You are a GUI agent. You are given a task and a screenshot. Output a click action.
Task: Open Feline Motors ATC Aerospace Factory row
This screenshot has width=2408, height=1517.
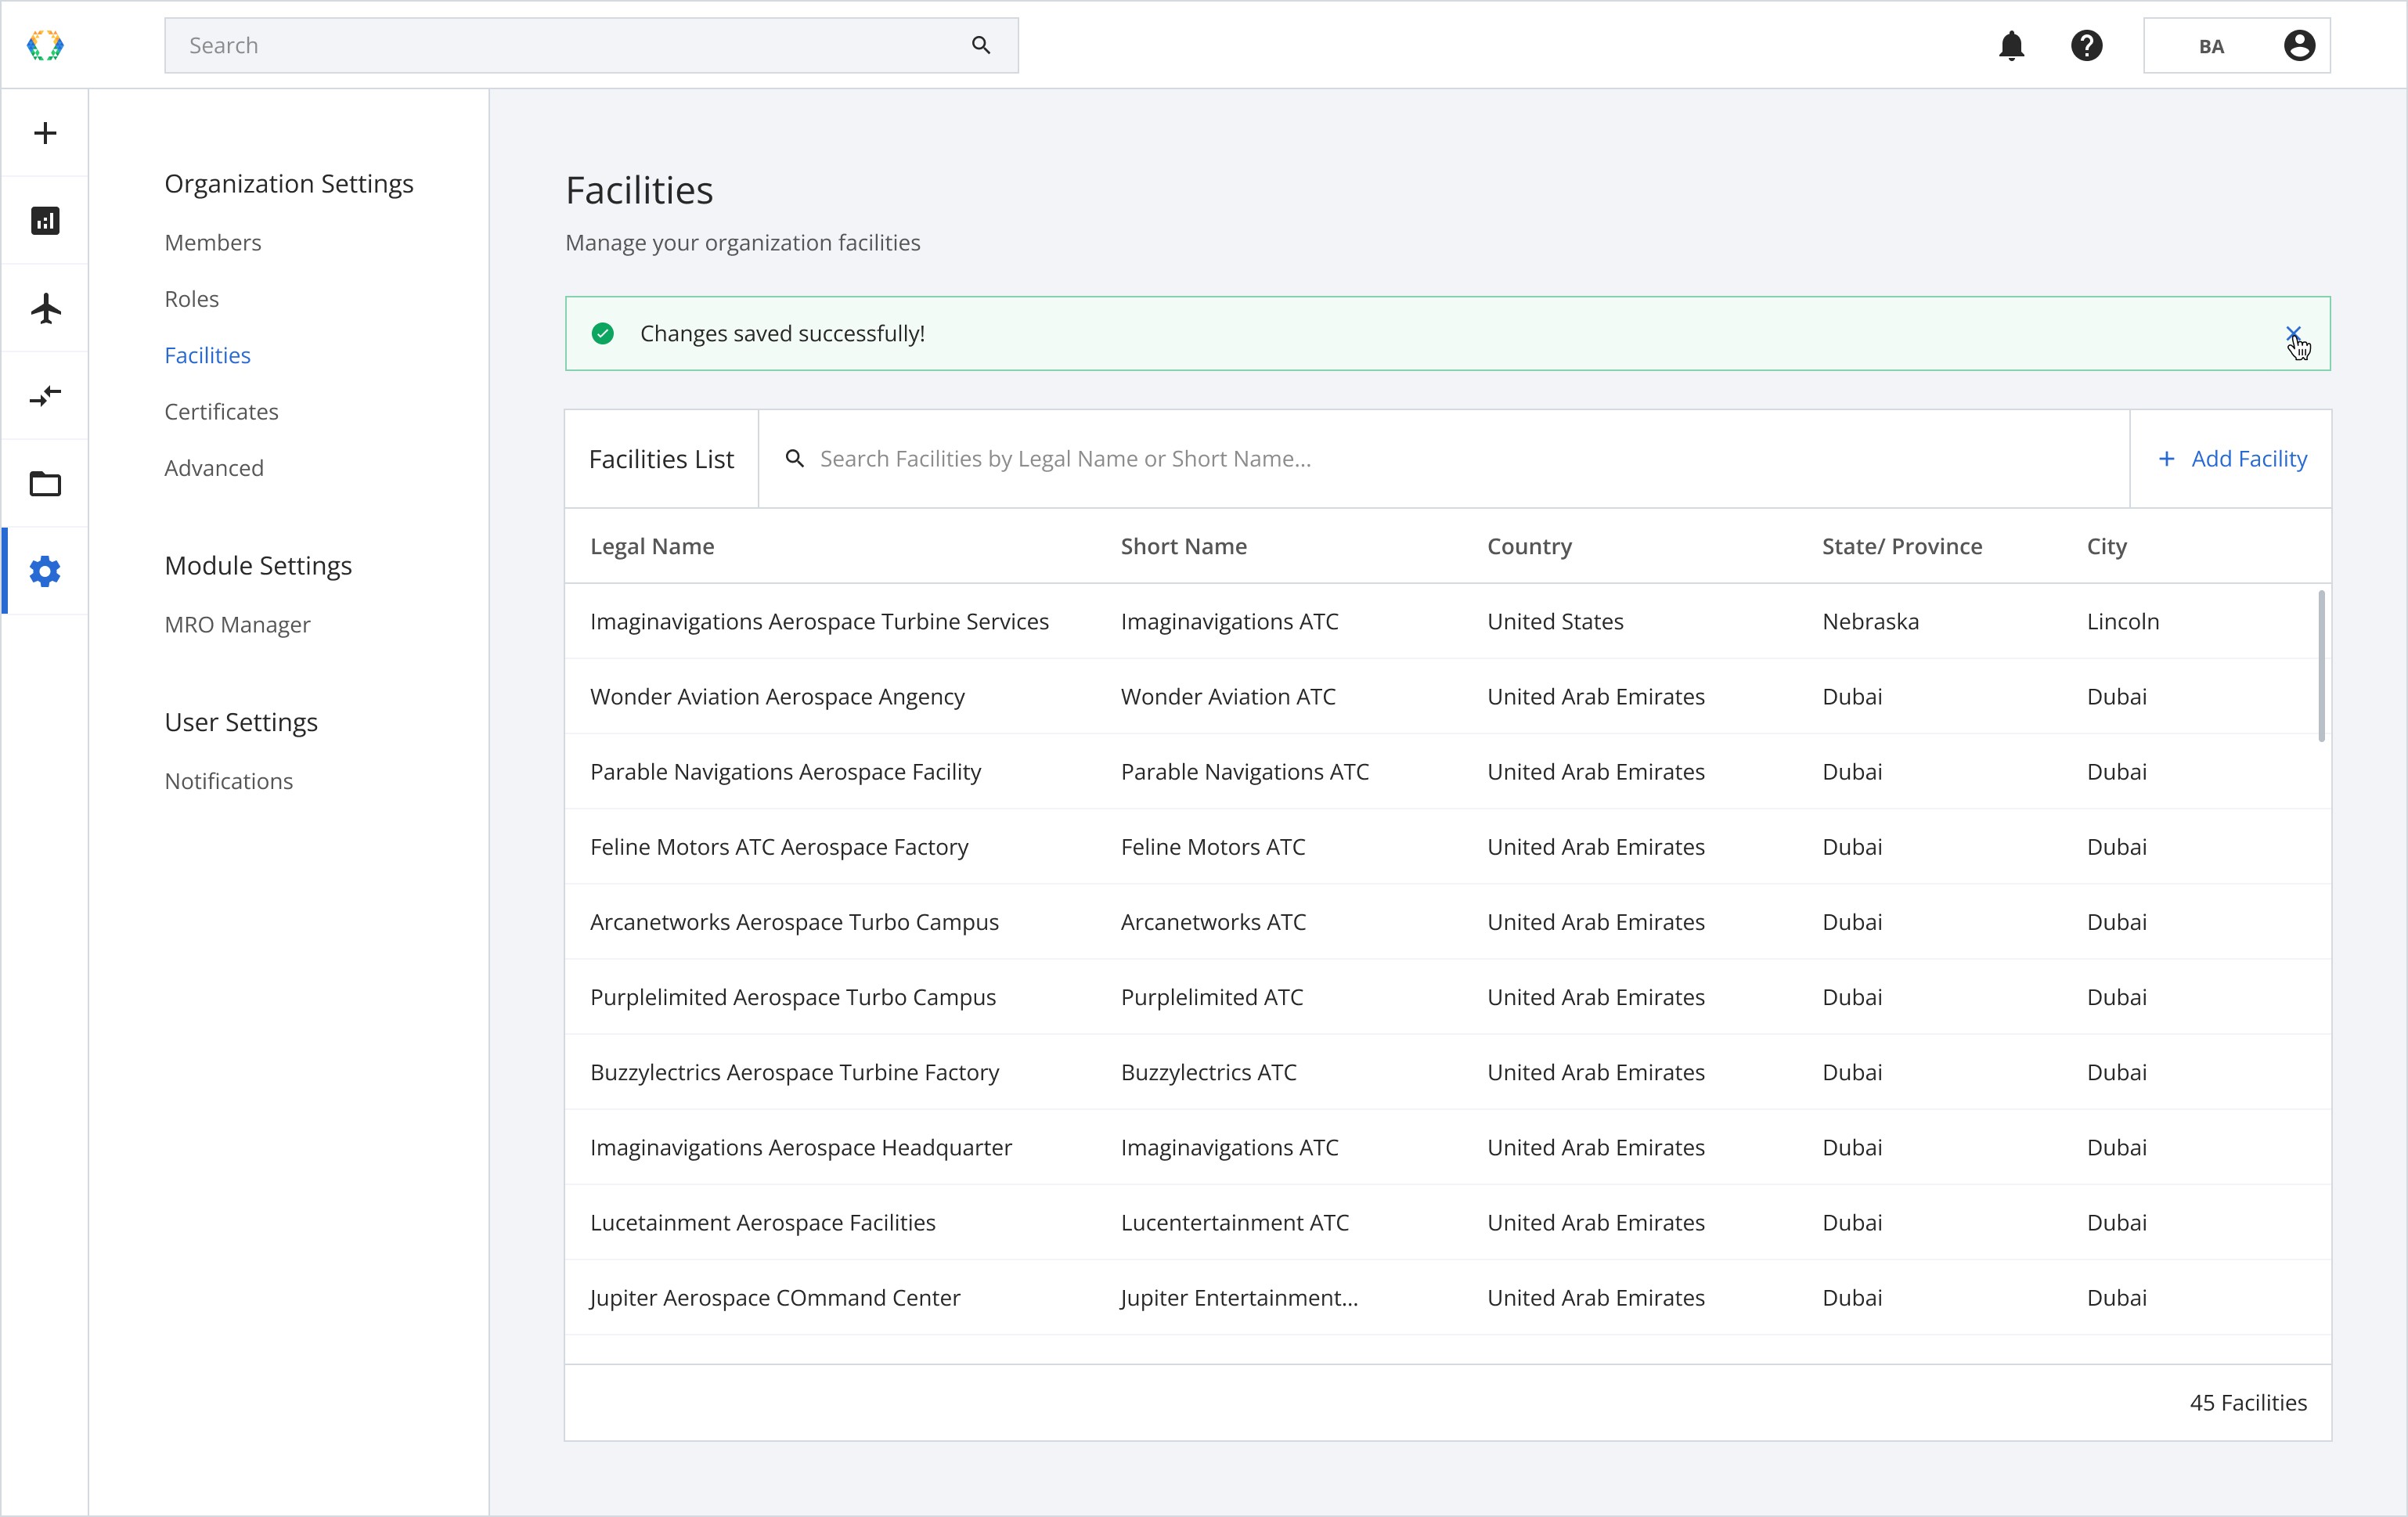click(1448, 846)
